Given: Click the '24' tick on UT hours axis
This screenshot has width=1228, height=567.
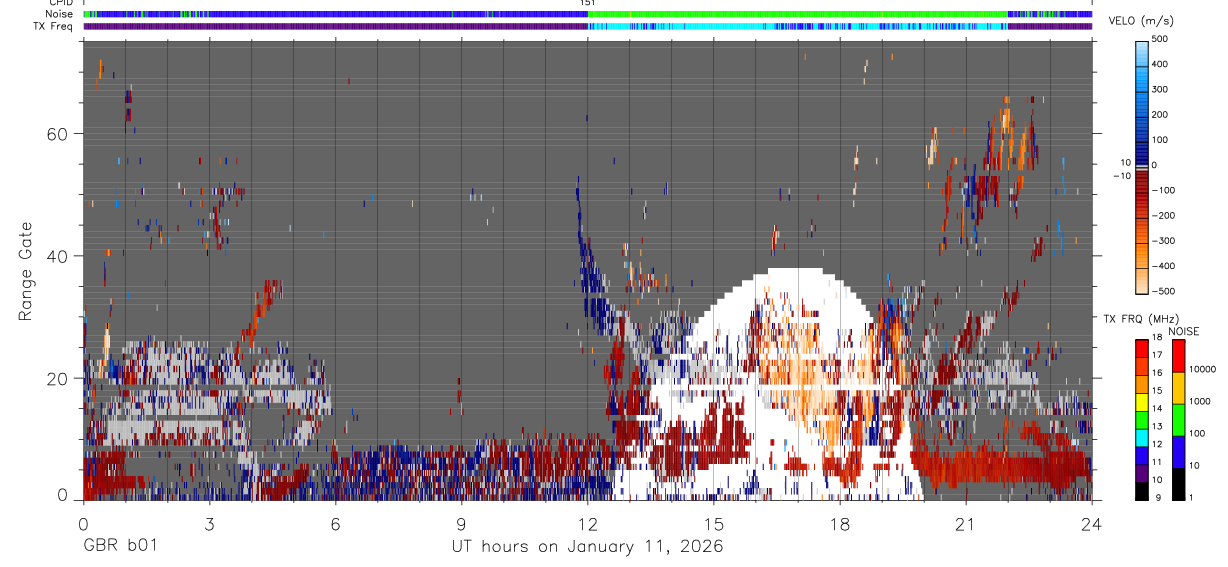Looking at the screenshot, I should 1091,524.
